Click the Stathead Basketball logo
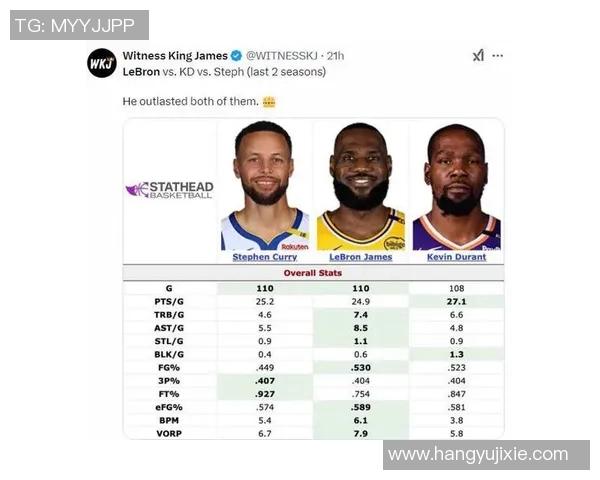This screenshot has width=600, height=480. pyautogui.click(x=169, y=190)
